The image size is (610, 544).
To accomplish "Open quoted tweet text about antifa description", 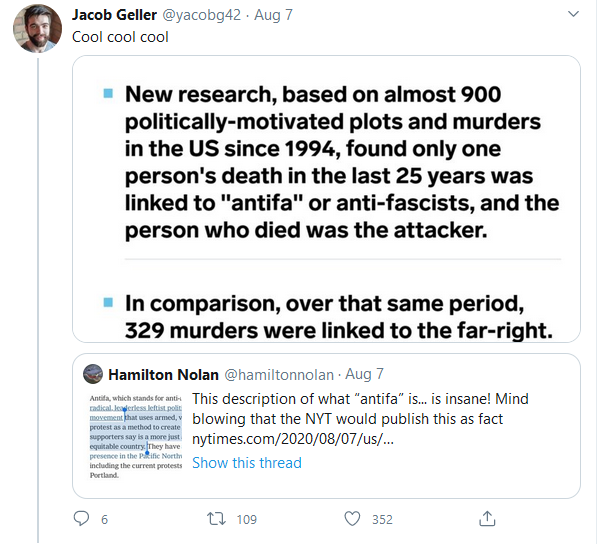I will point(360,409).
